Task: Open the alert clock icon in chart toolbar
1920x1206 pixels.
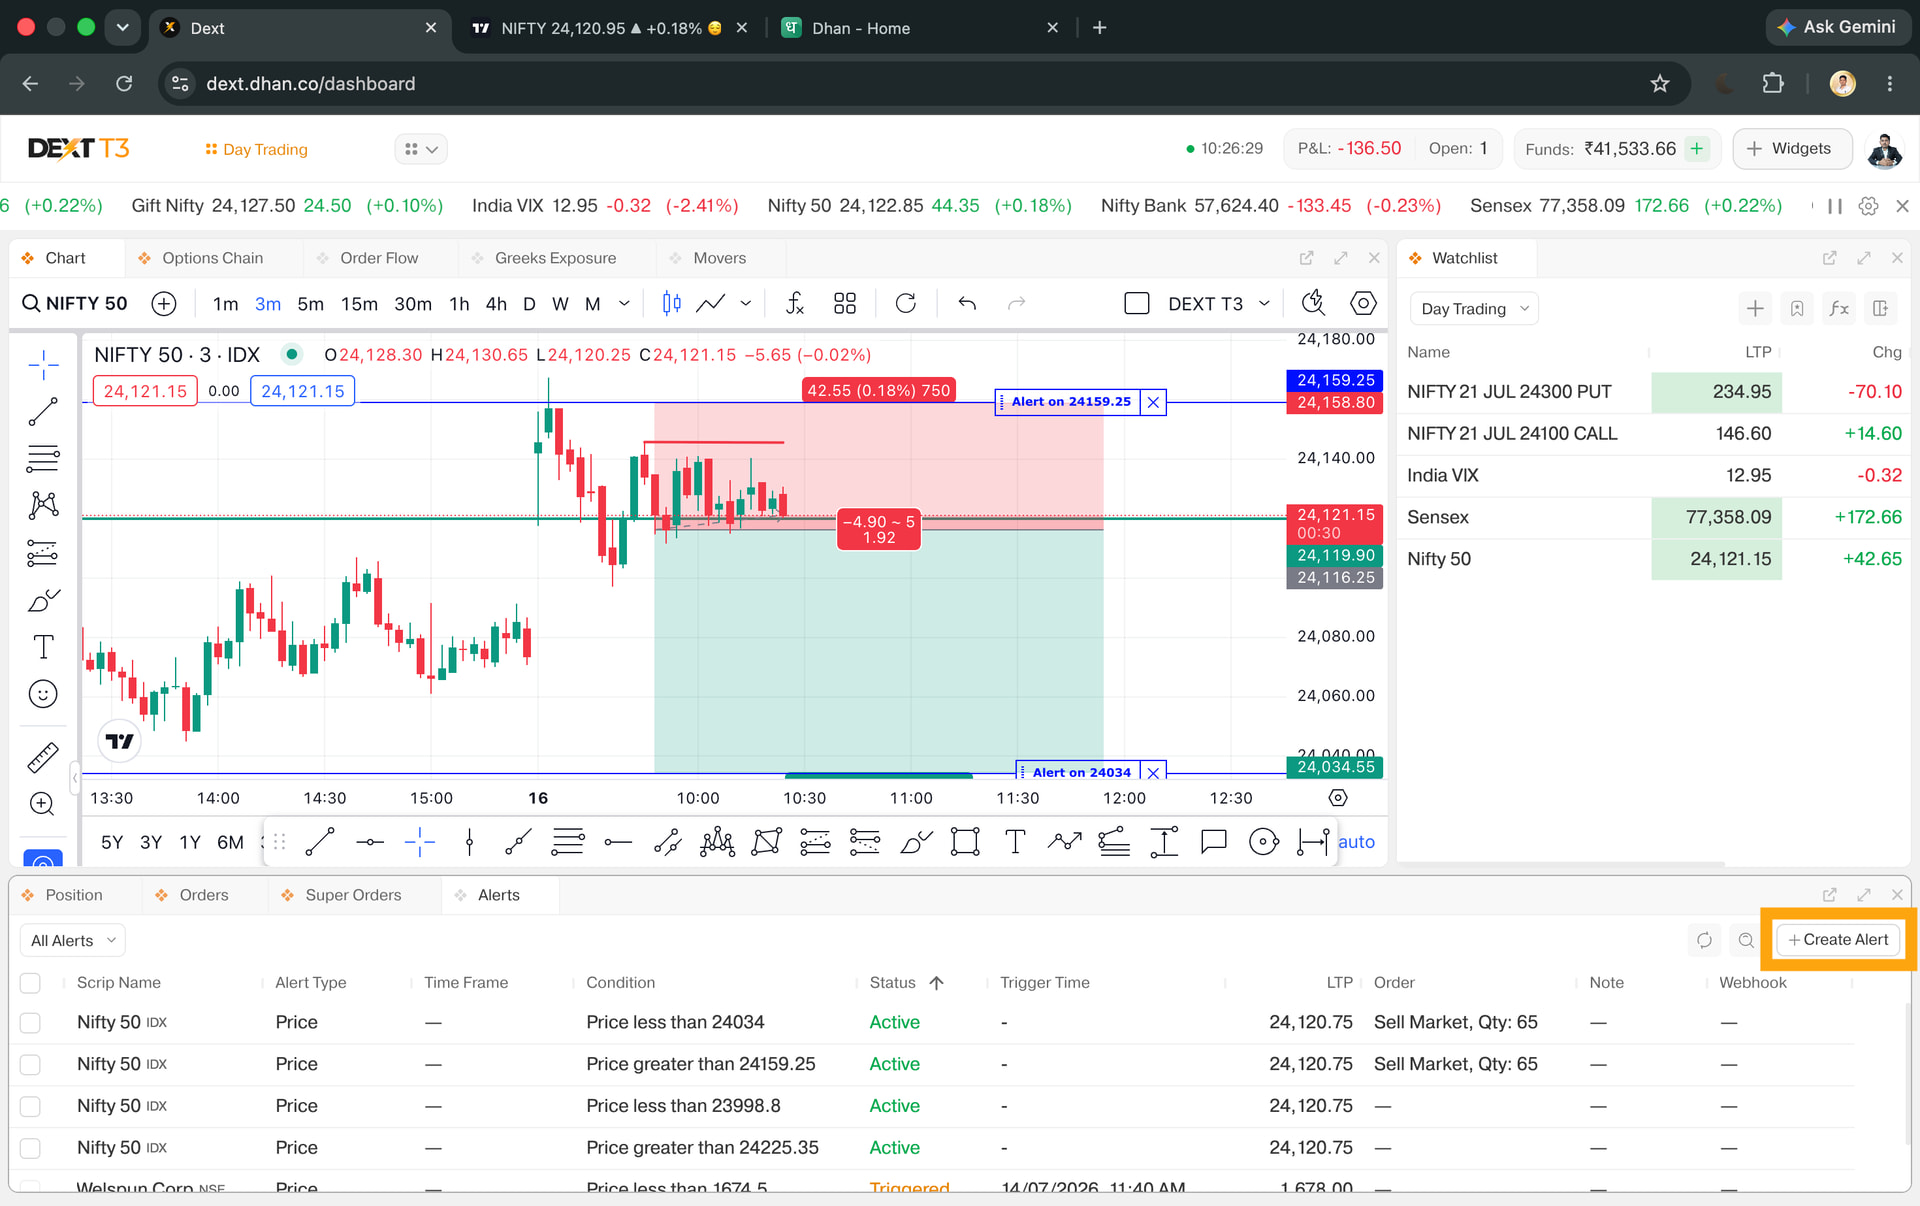Action: pyautogui.click(x=1313, y=303)
